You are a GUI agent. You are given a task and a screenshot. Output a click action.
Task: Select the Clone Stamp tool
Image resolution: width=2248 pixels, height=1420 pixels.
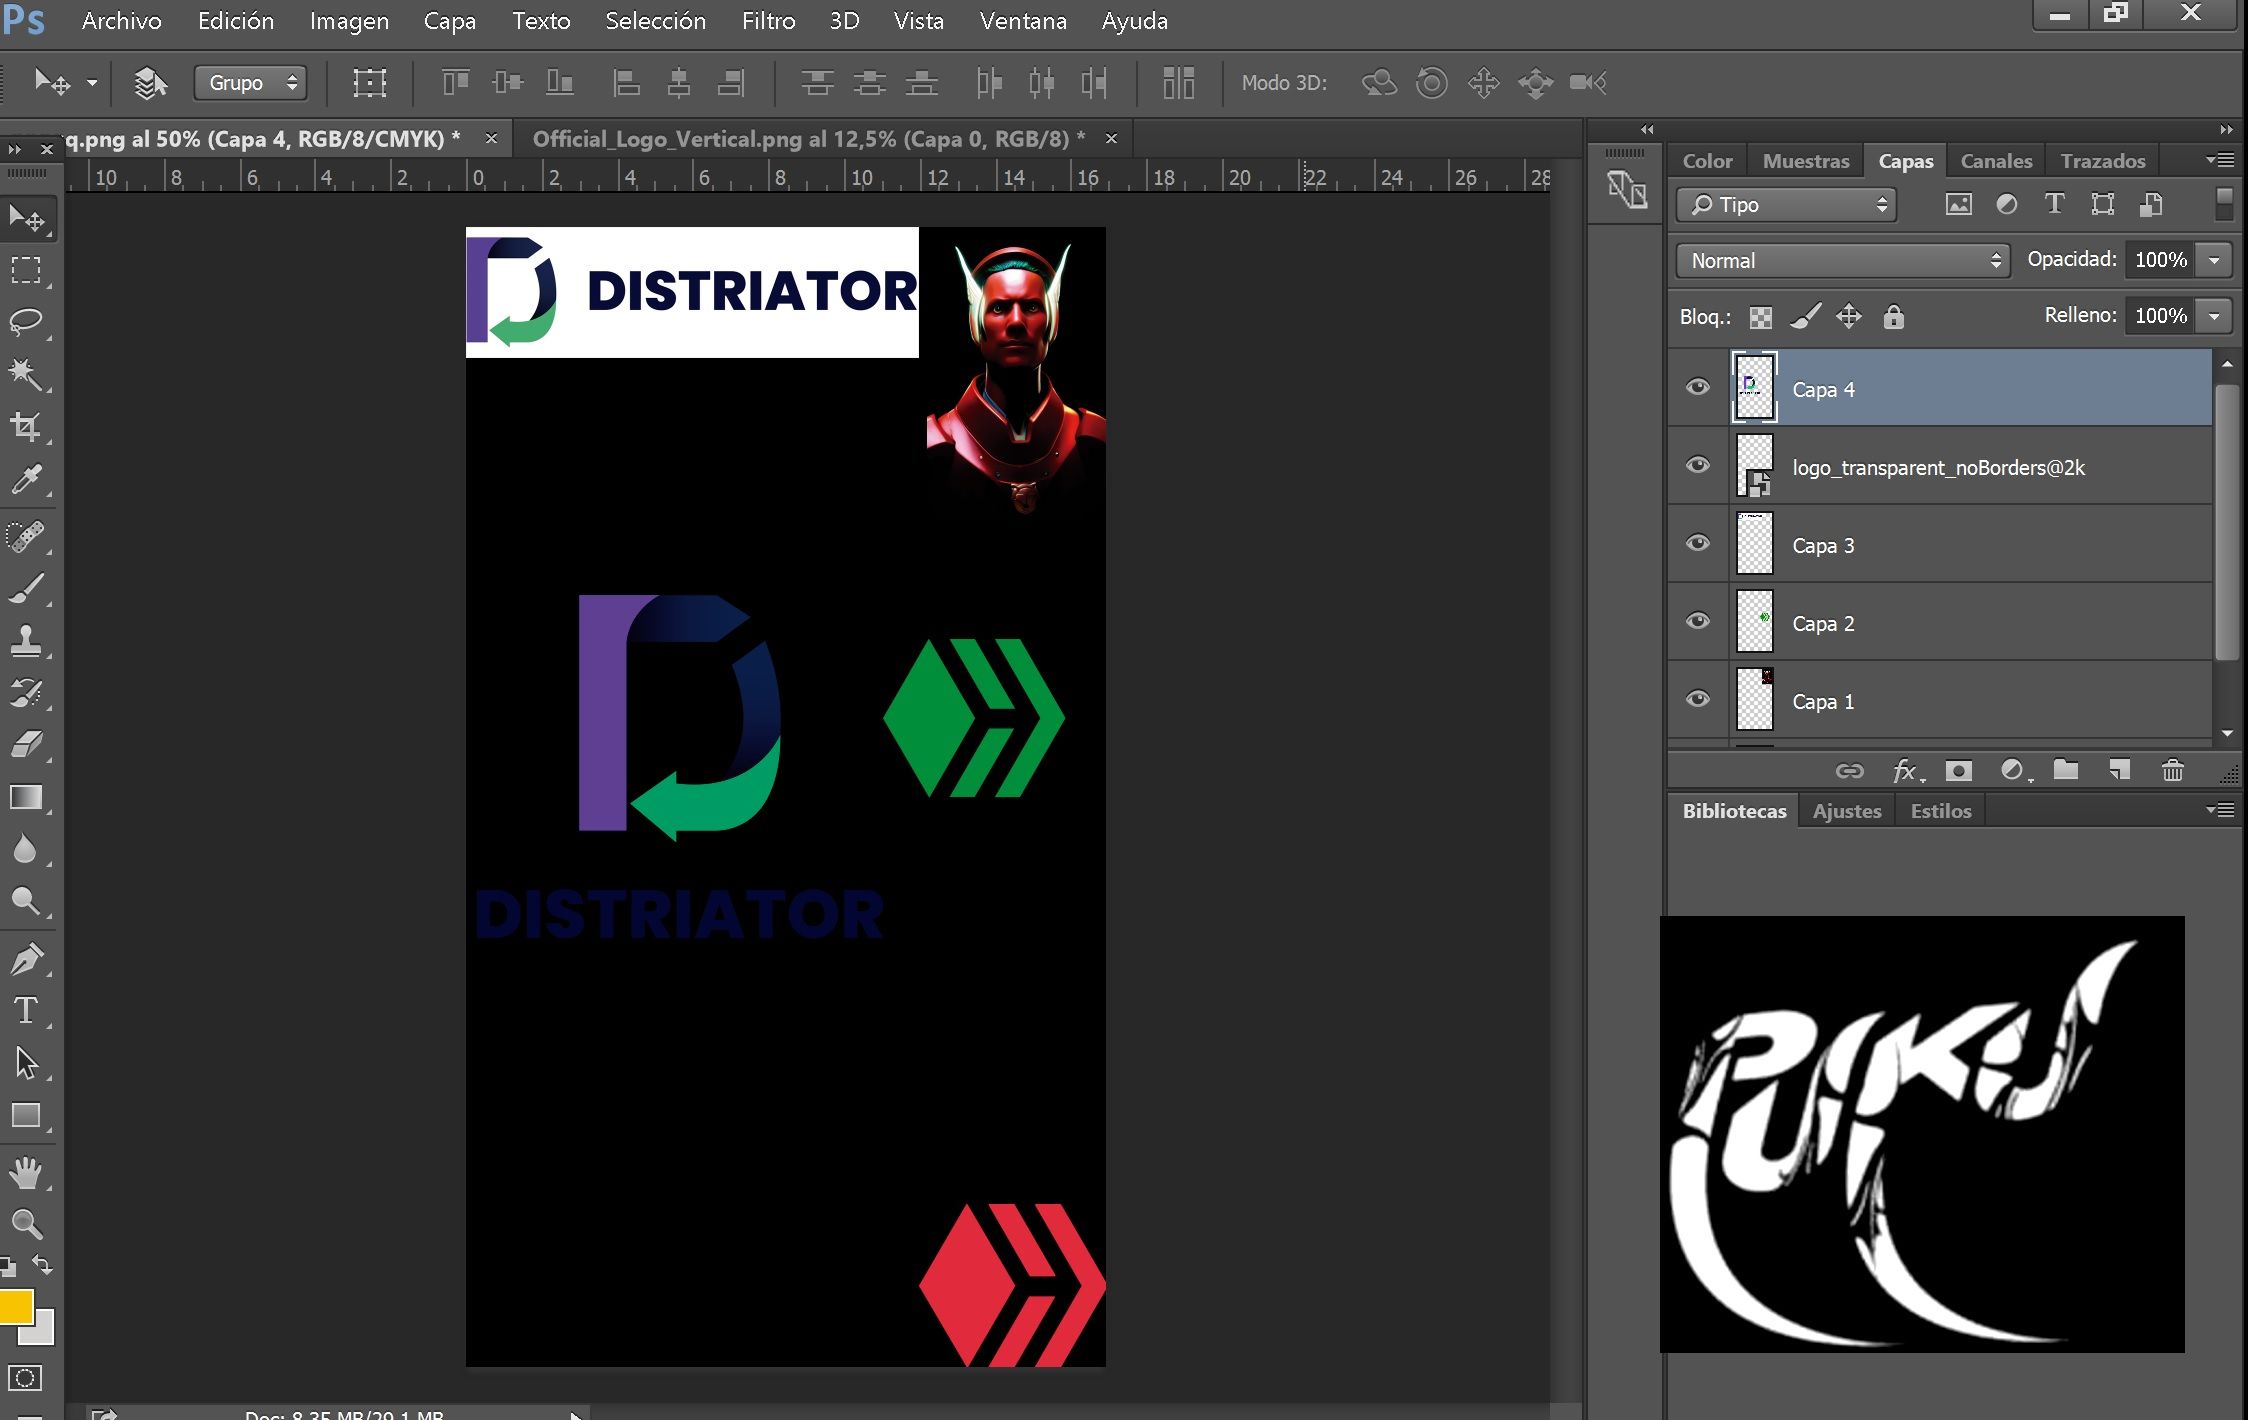26,640
